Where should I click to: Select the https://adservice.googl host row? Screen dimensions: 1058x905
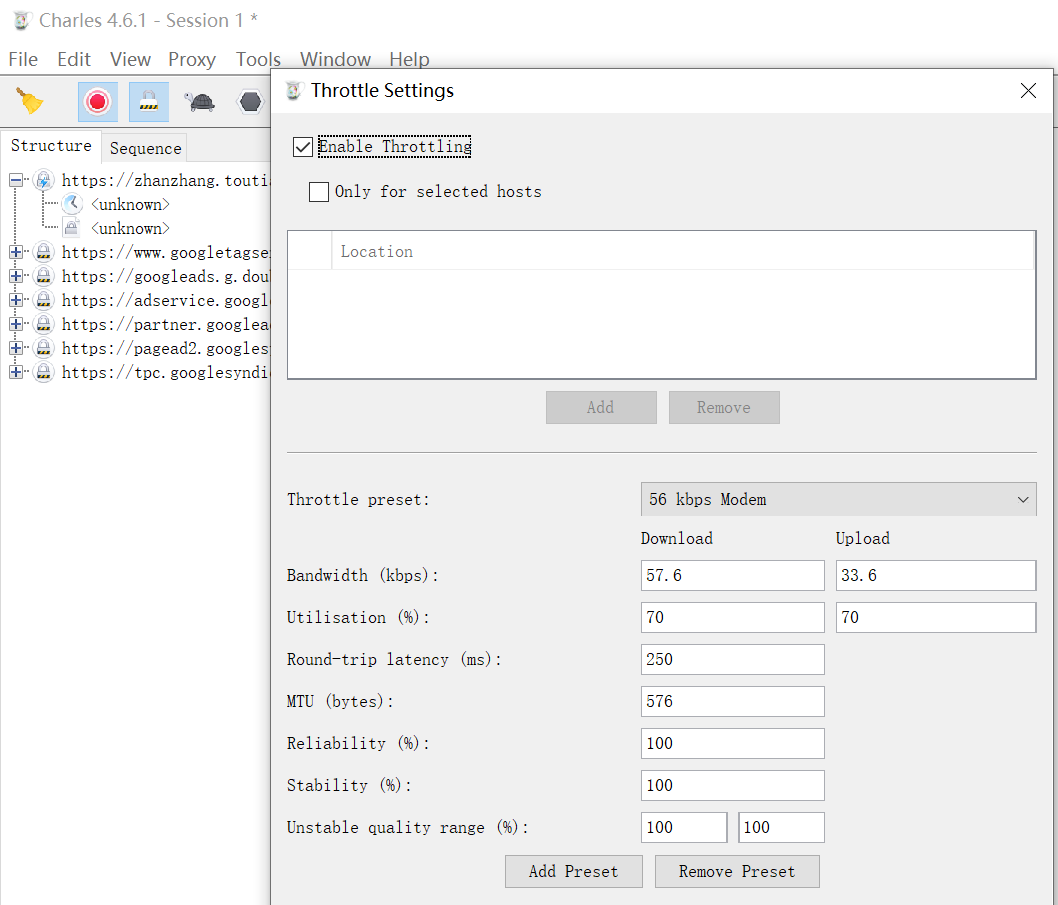coord(165,300)
